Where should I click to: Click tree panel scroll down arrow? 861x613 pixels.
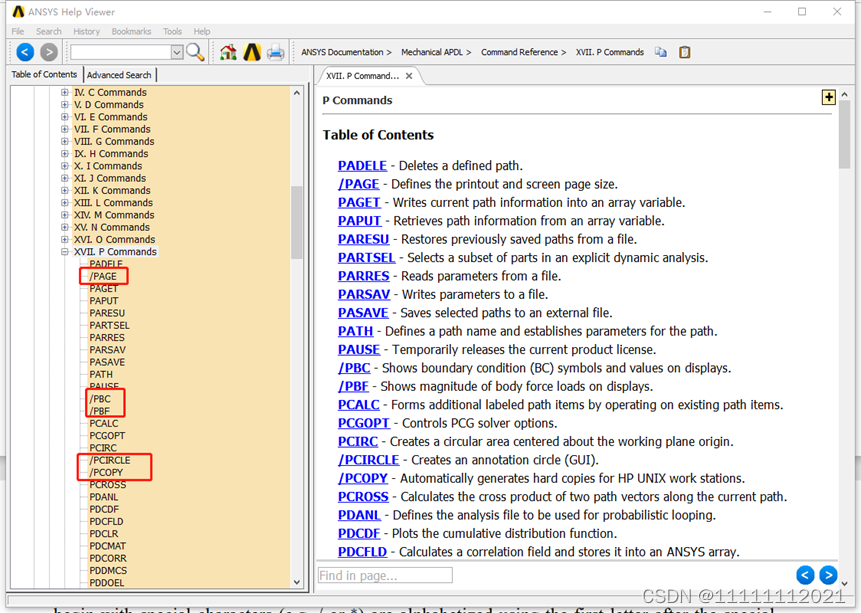[x=297, y=582]
